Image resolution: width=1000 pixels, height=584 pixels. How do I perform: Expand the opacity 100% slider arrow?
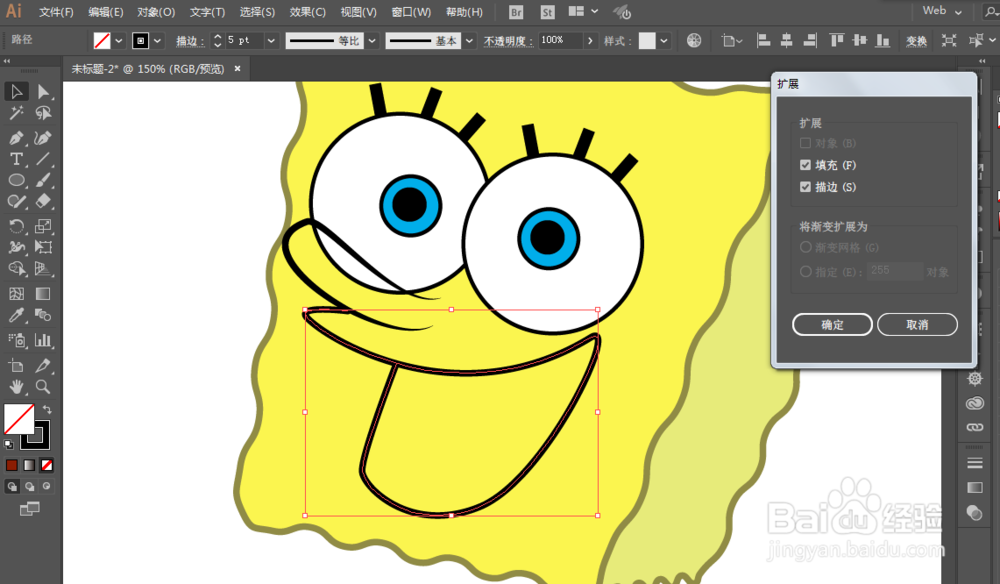[590, 41]
